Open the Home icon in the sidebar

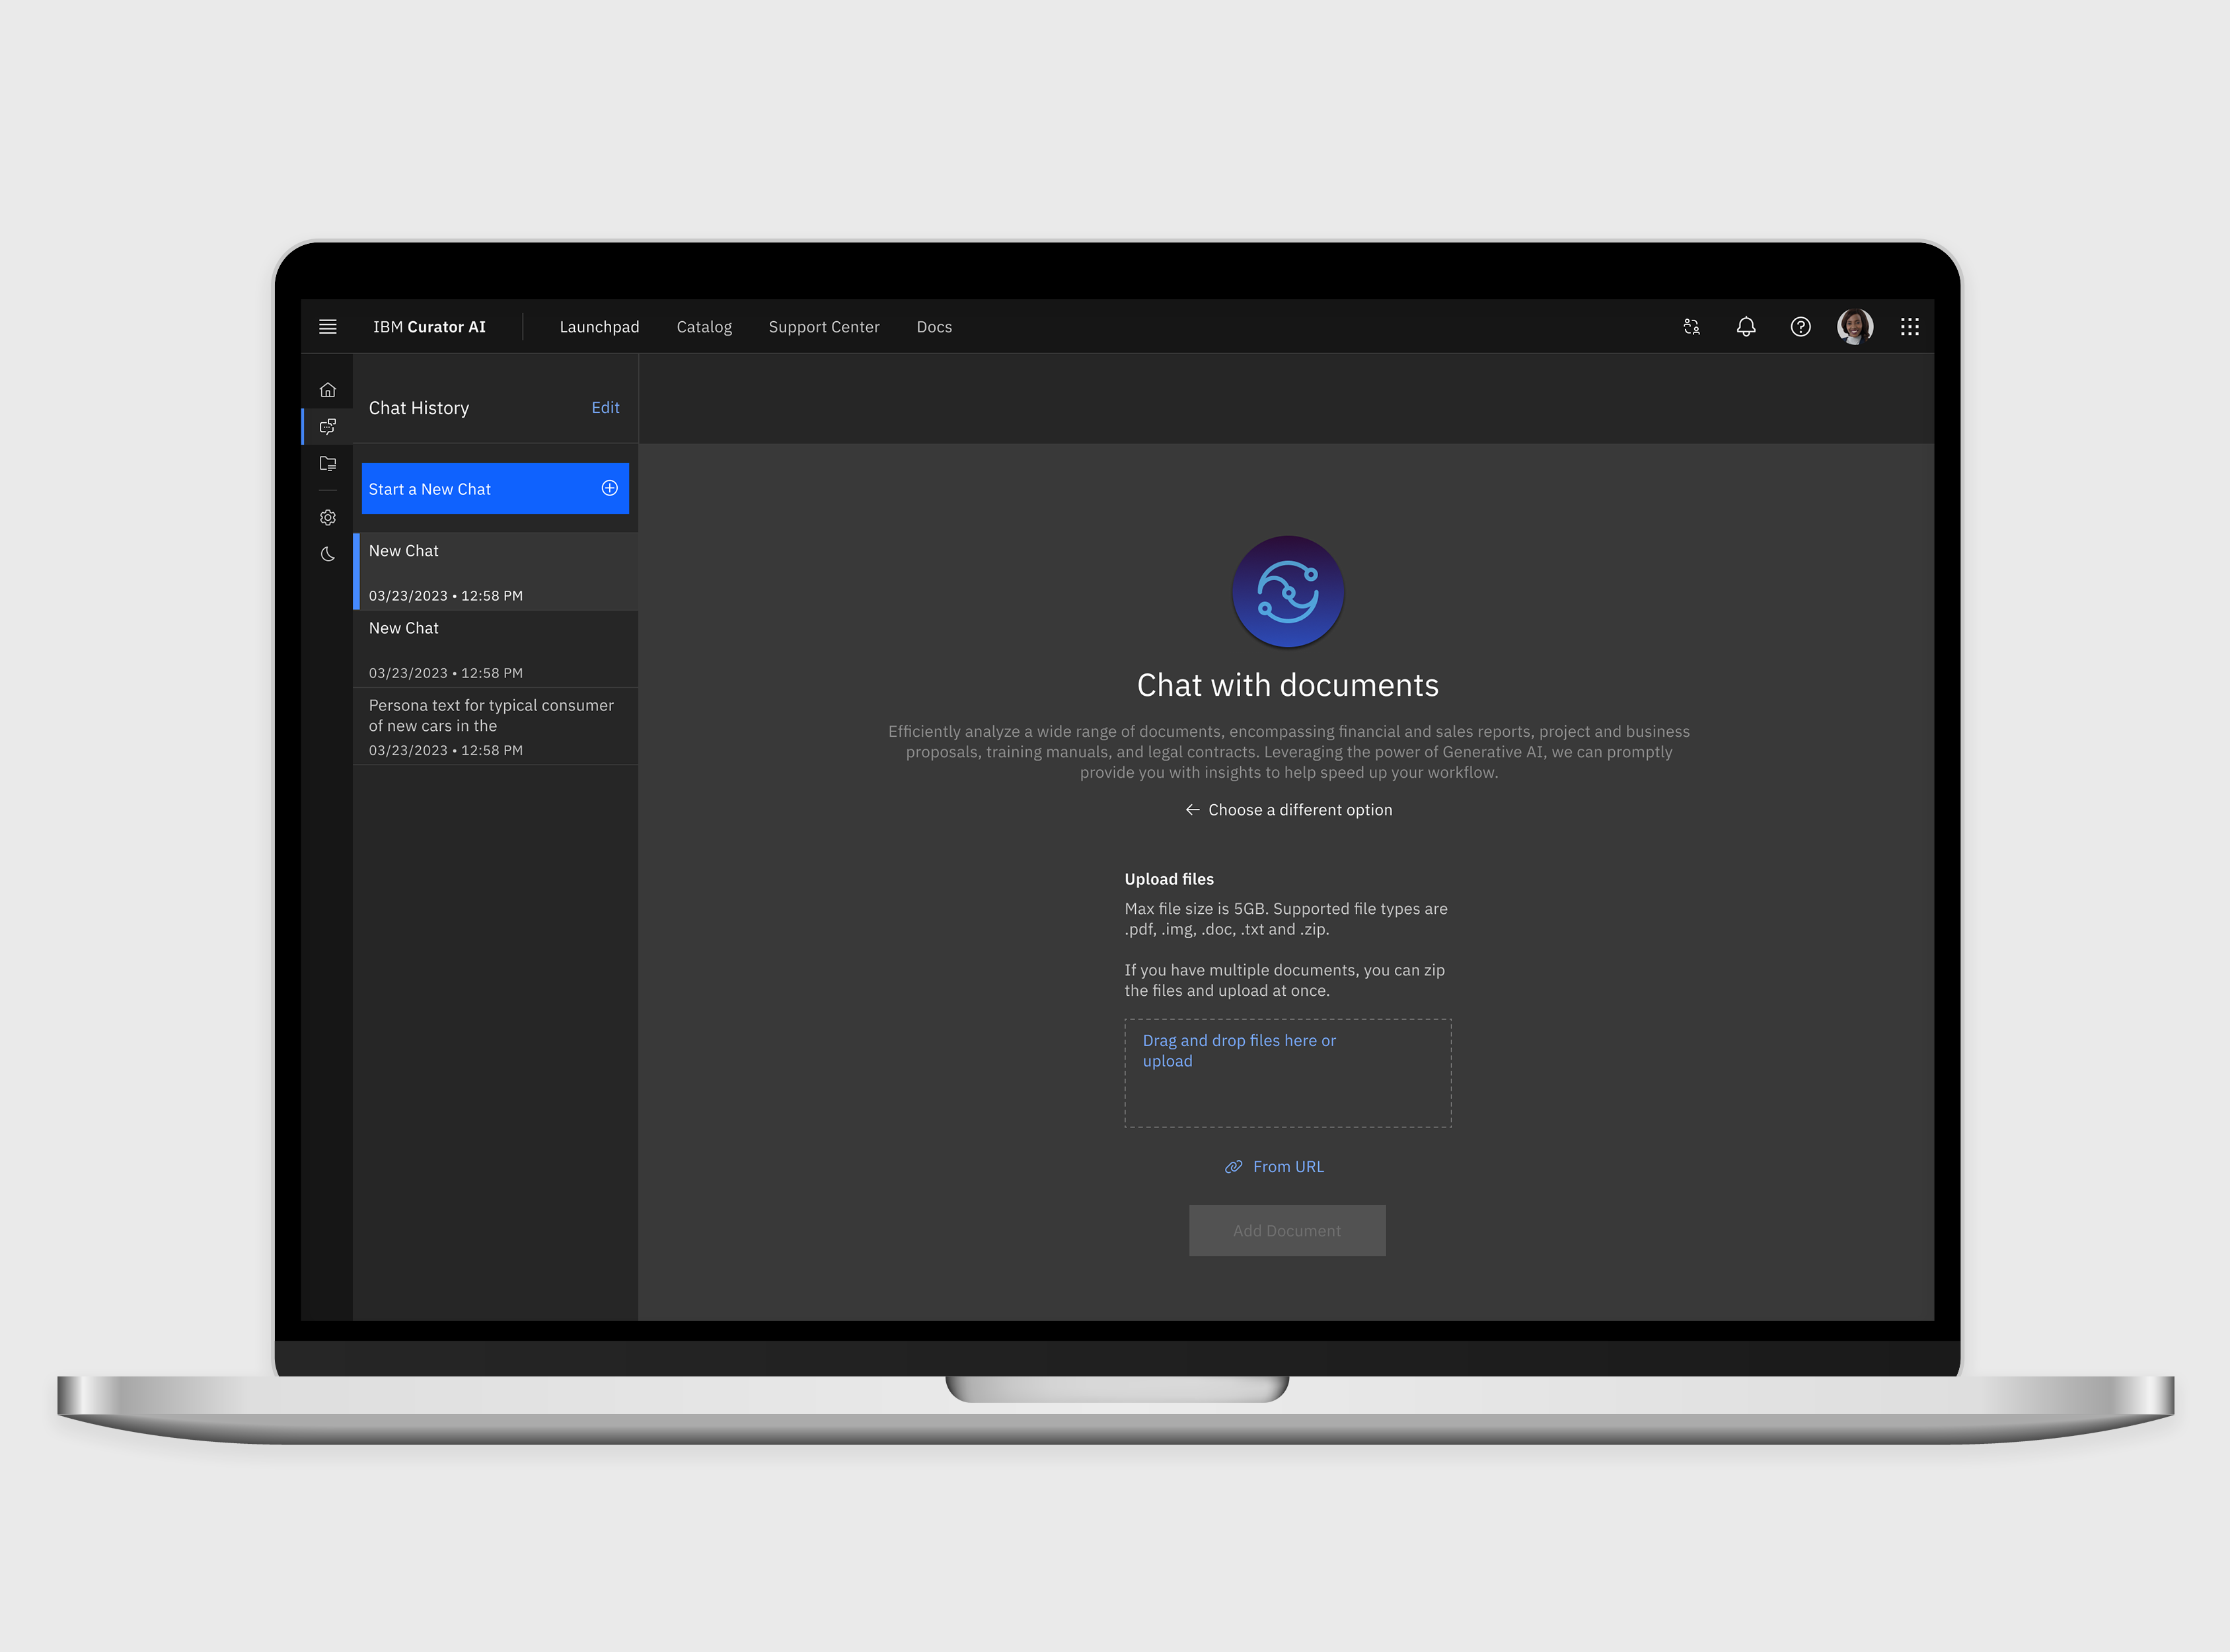point(327,390)
